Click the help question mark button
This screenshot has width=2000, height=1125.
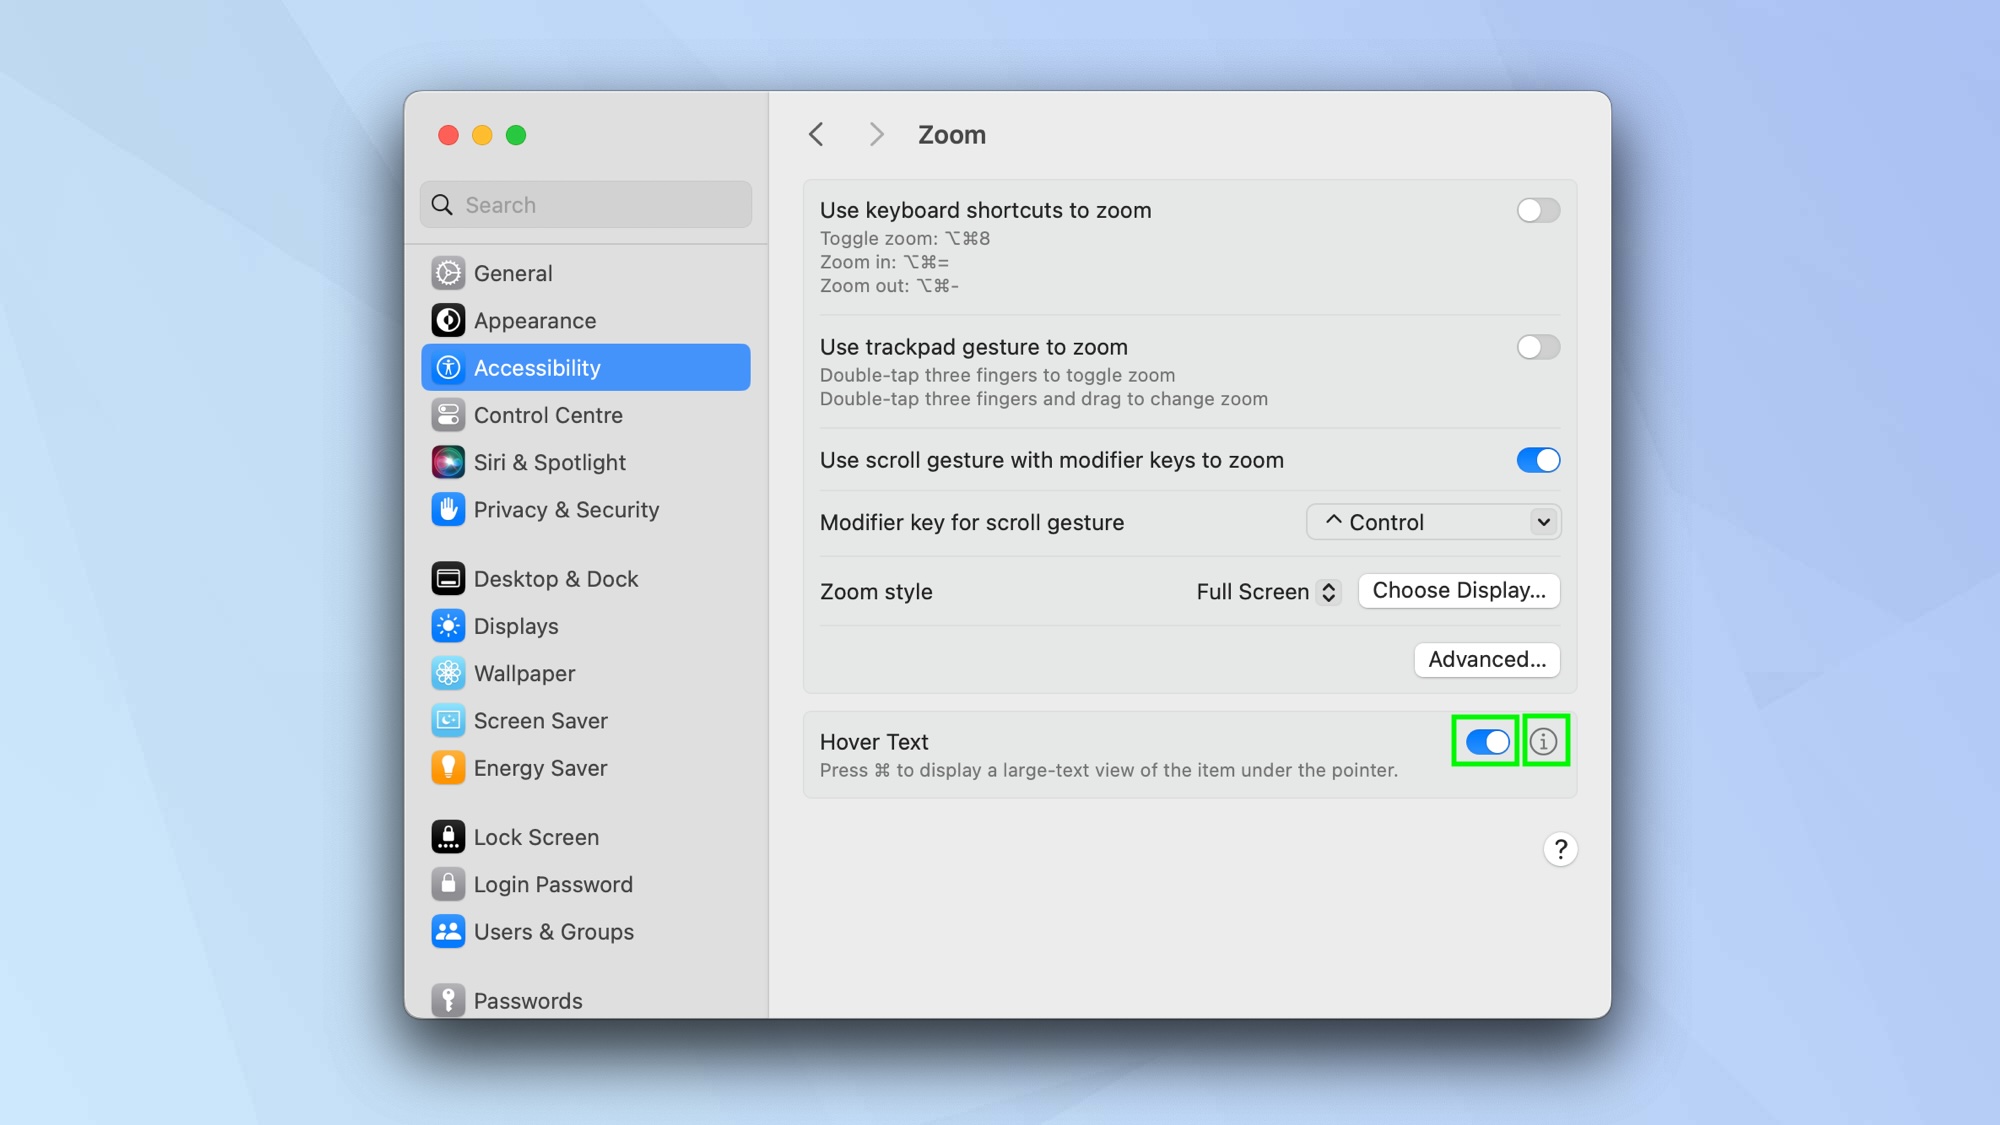pos(1559,848)
